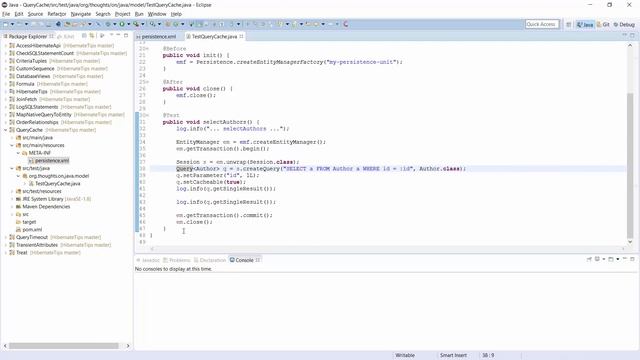Screen dimensions: 640x360
Task: Click the Writable status bar entry
Action: tap(405, 355)
